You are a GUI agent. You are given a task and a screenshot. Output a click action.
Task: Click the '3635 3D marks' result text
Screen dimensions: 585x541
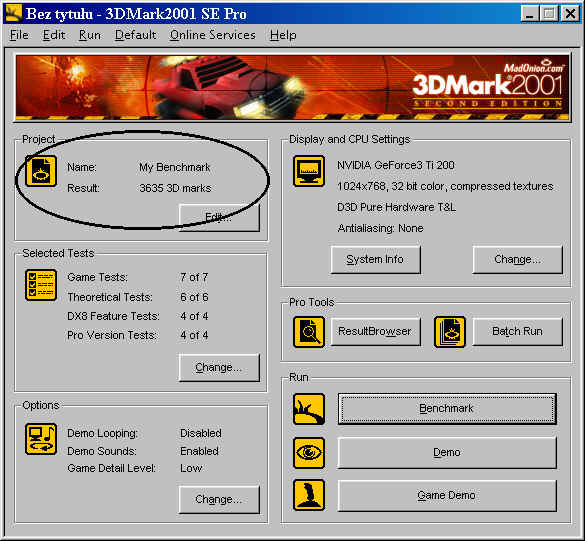[x=175, y=188]
